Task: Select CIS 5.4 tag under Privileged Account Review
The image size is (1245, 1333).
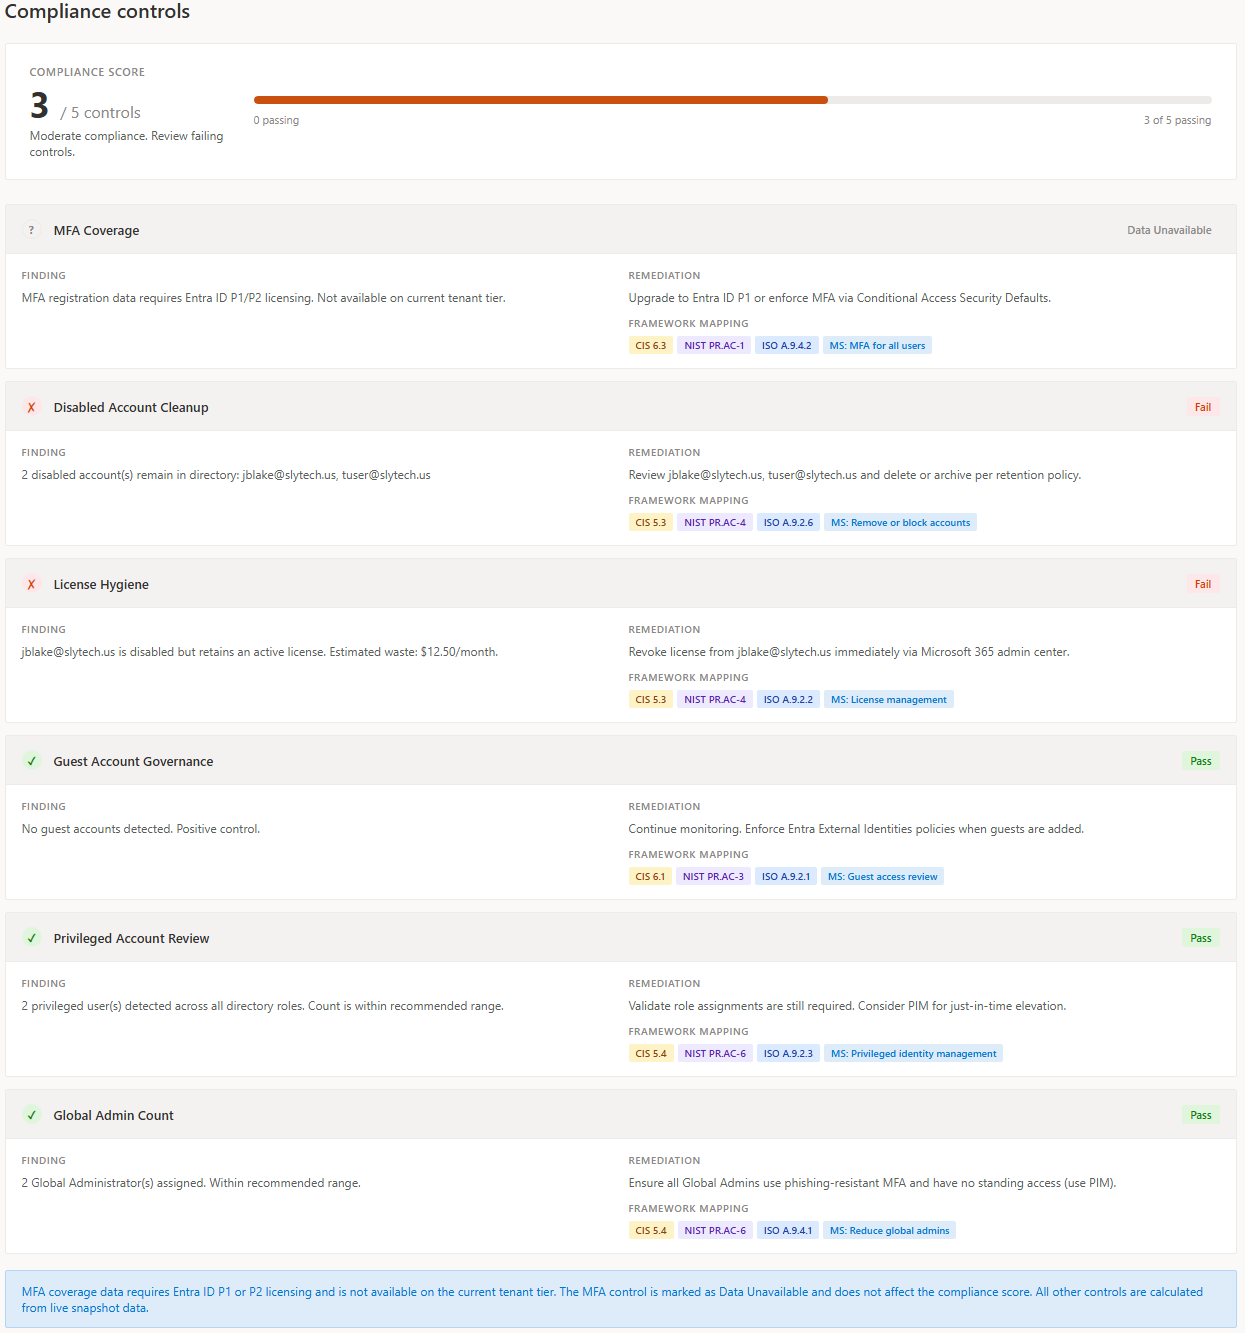Action: (650, 1053)
